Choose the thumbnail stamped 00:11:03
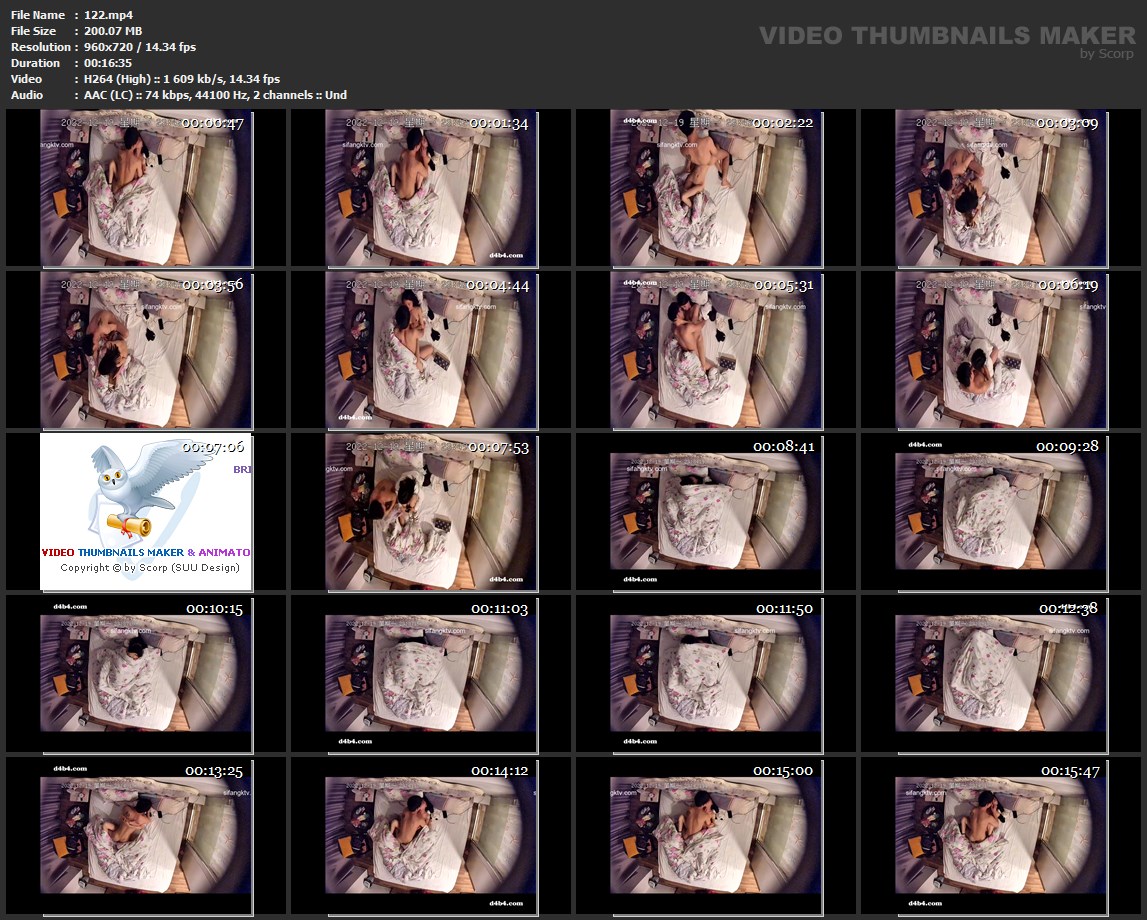 coord(431,674)
